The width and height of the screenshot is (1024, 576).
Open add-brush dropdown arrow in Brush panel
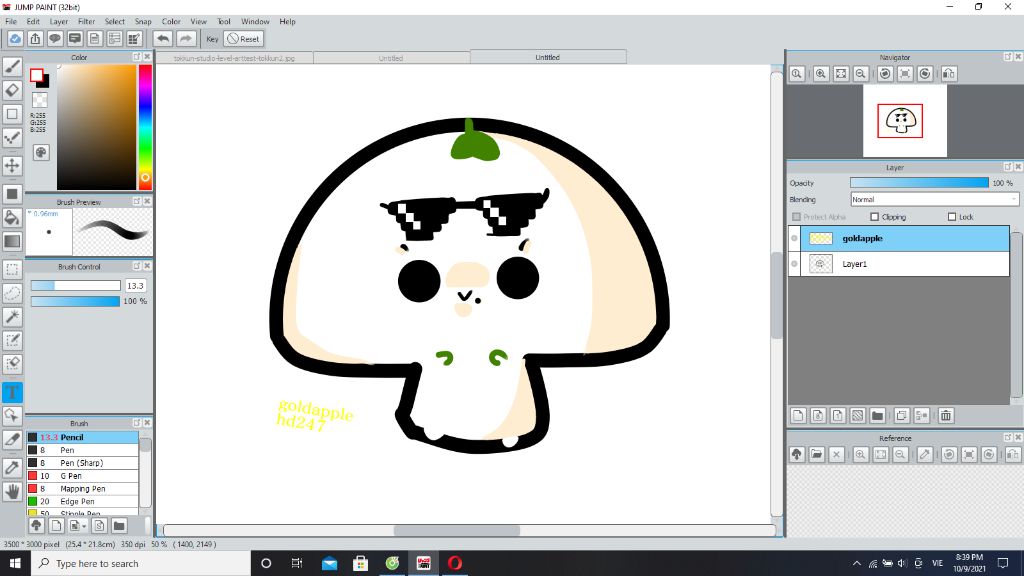(84, 526)
